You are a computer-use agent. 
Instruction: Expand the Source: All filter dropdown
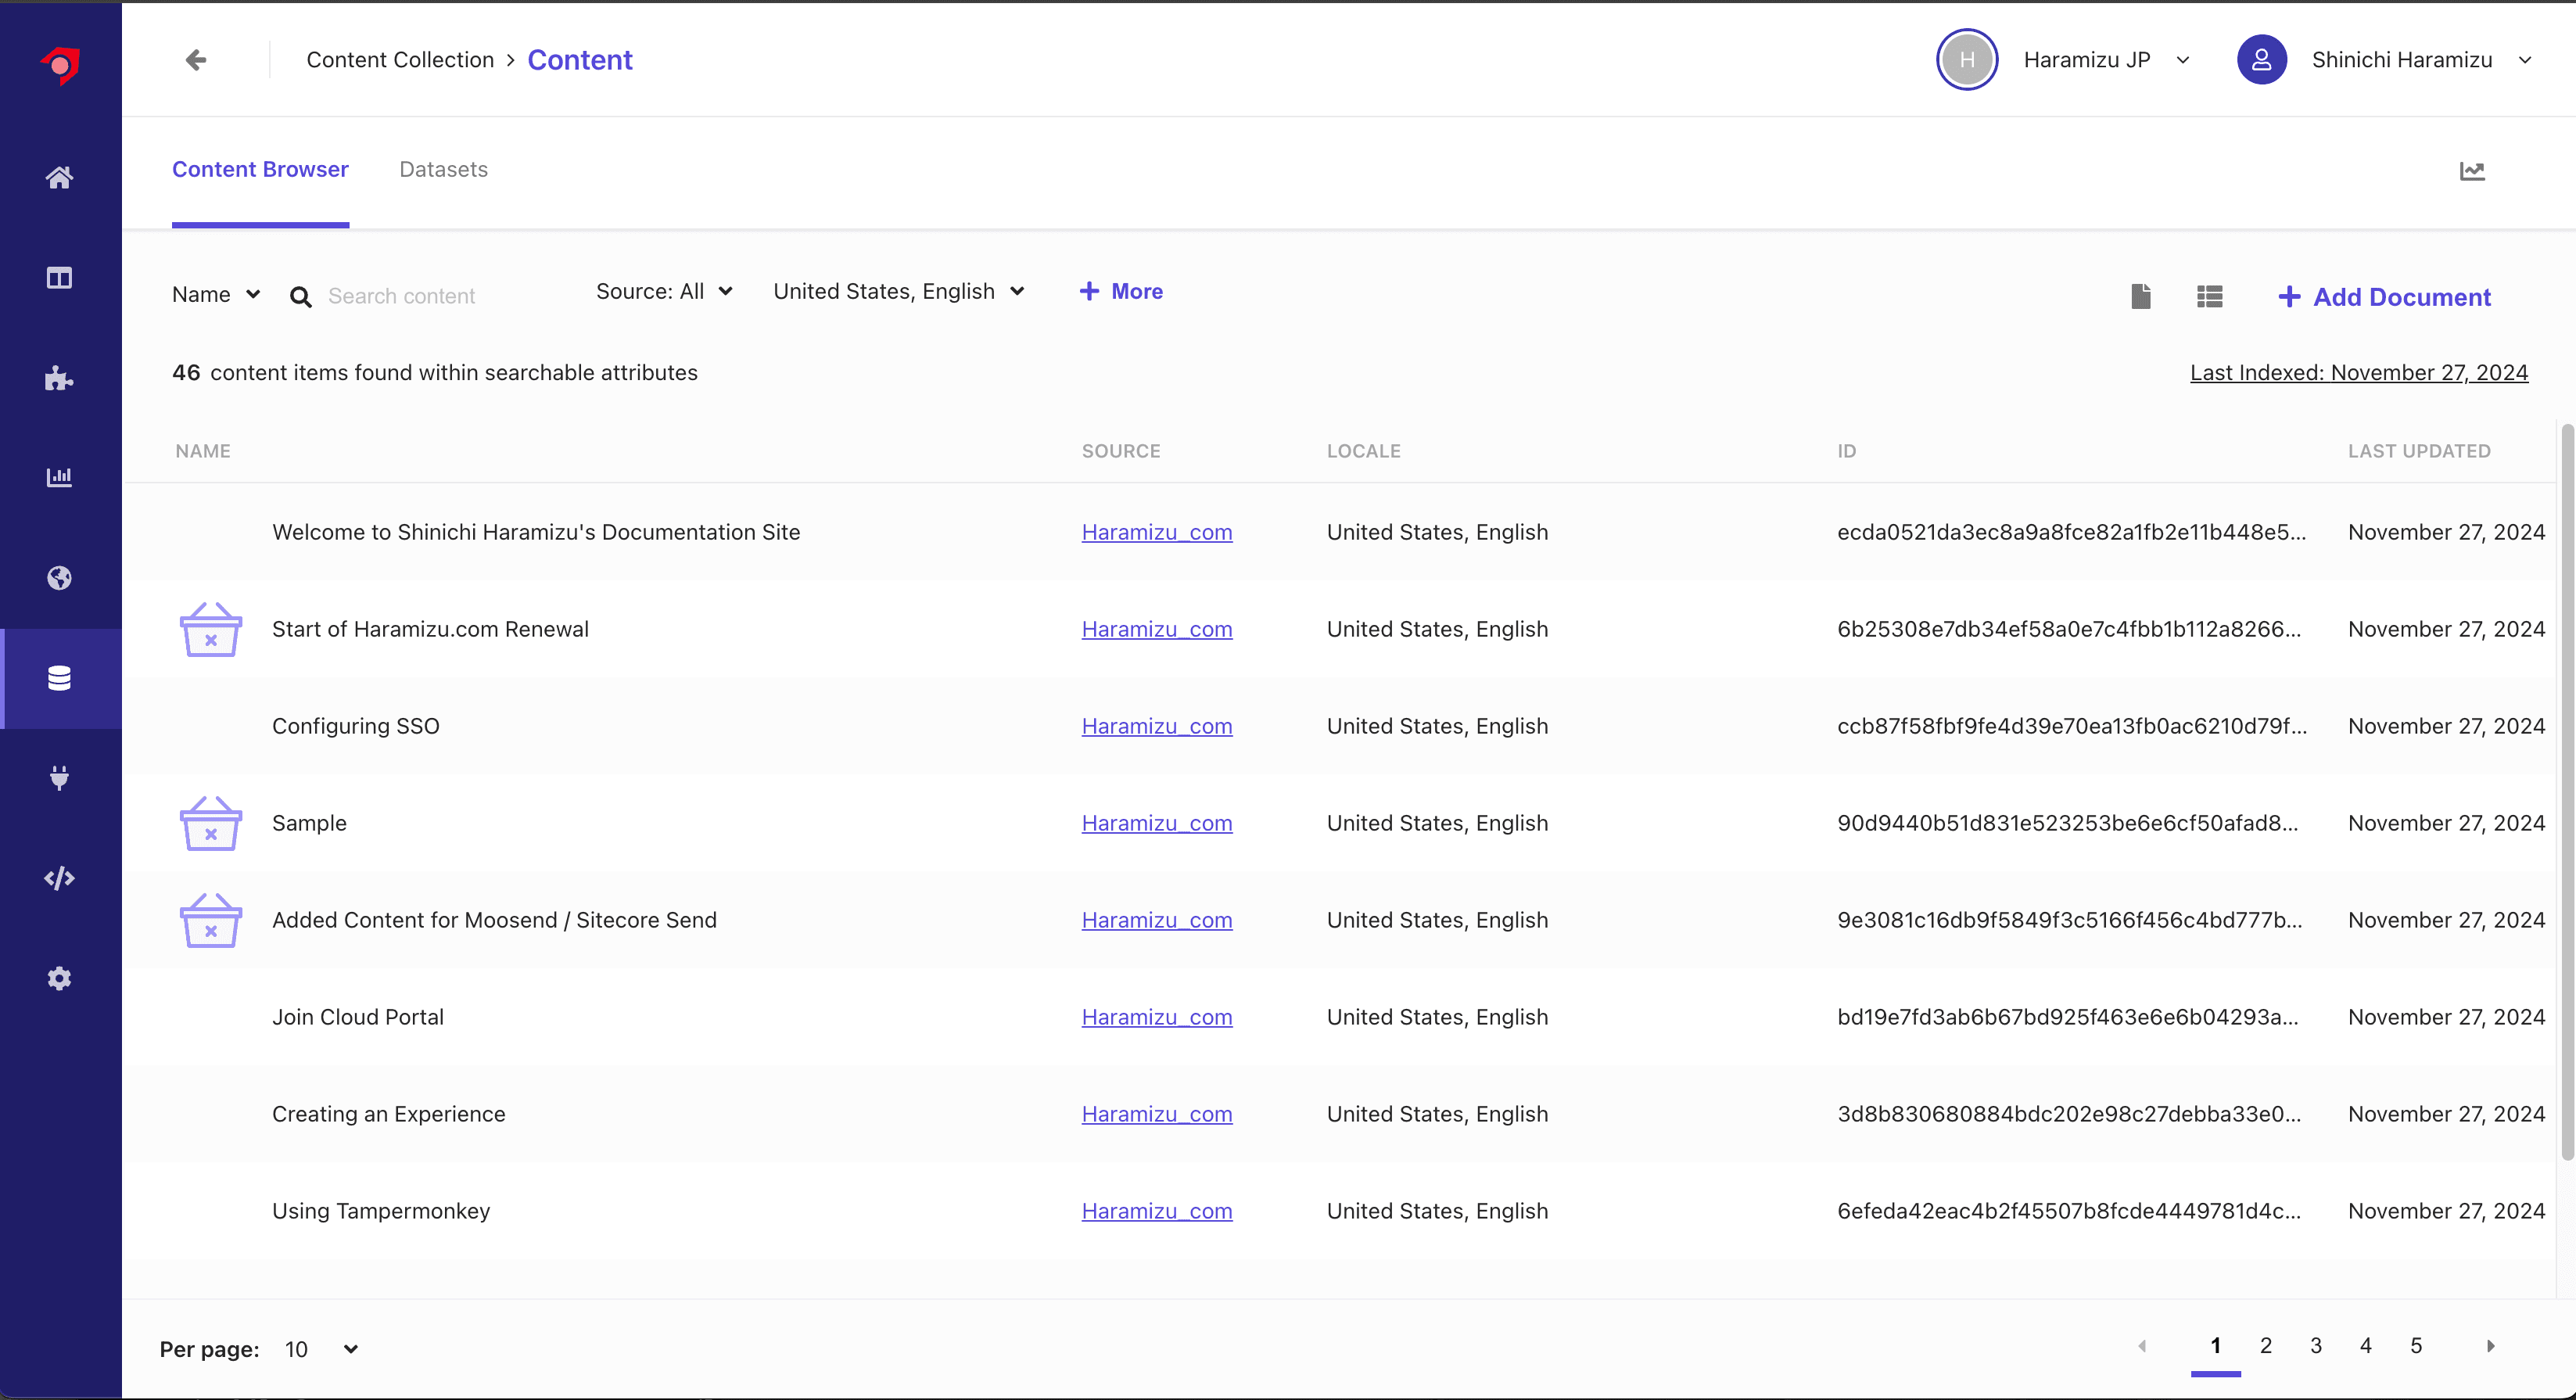[664, 291]
